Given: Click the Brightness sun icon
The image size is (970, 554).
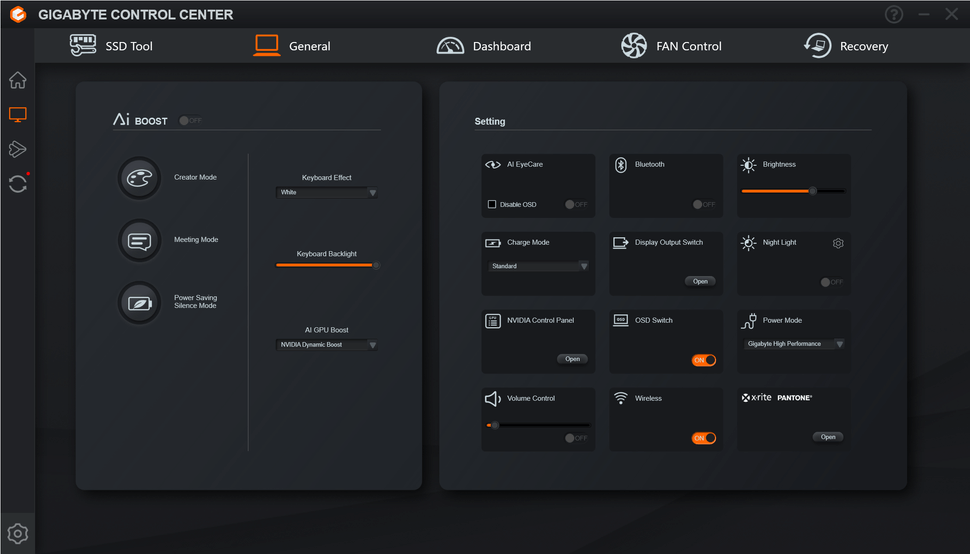Looking at the screenshot, I should coord(749,164).
